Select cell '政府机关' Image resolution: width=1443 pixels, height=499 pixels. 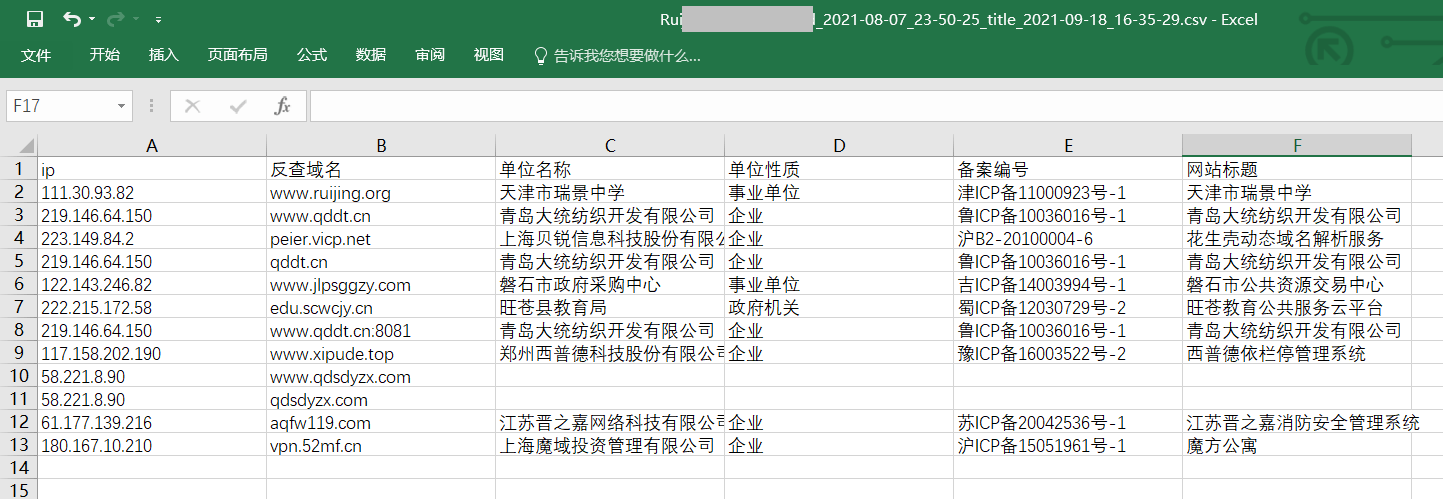pyautogui.click(x=839, y=308)
